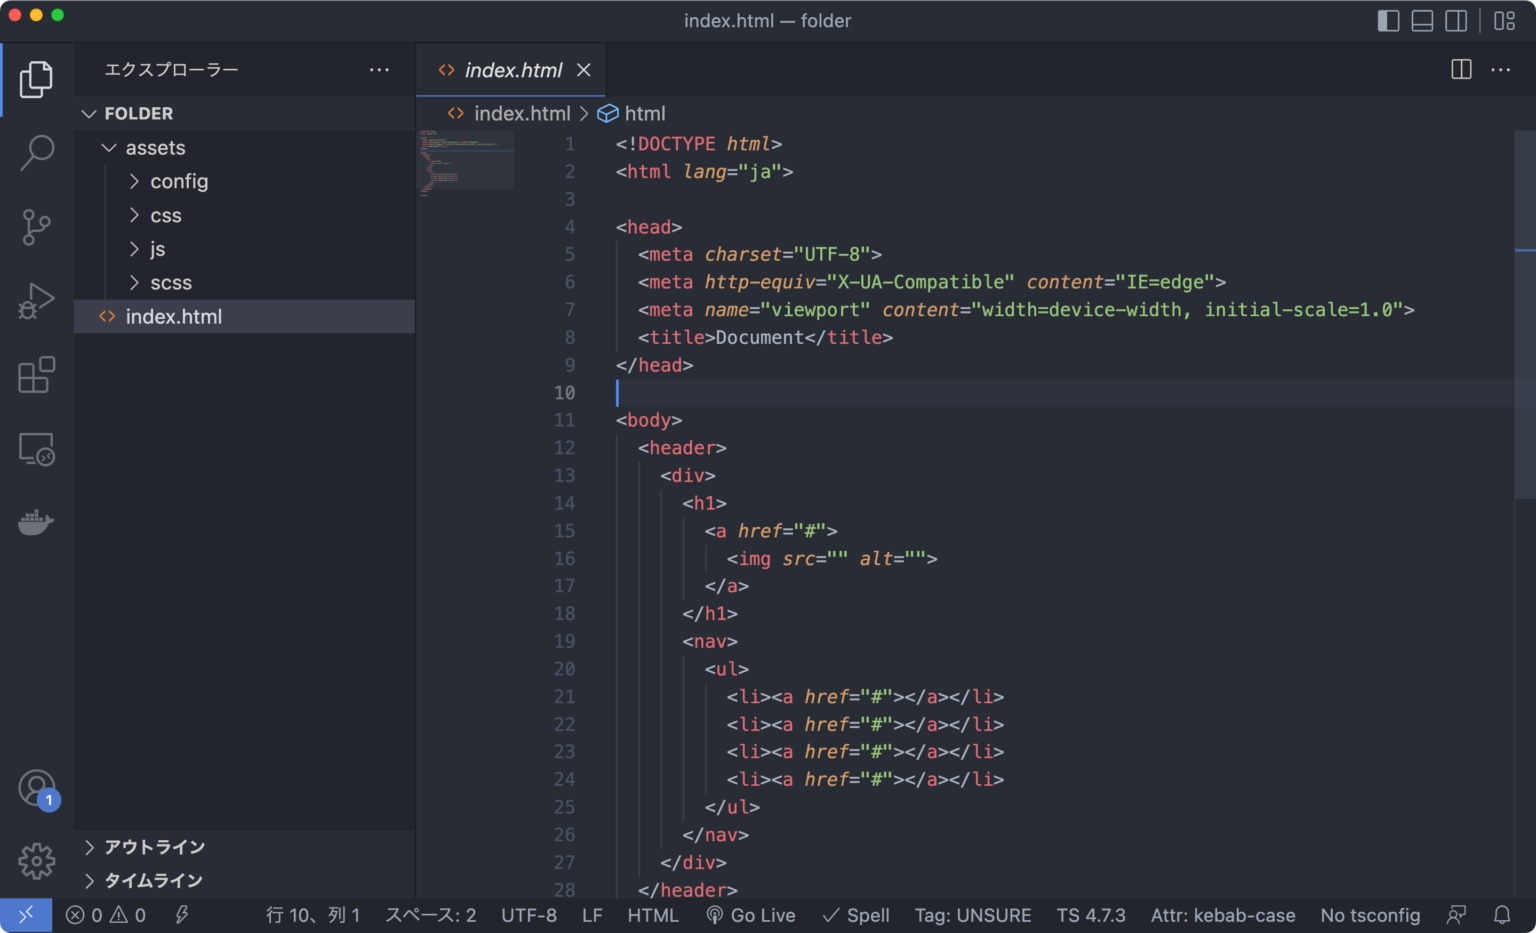Open the Manage gear icon

coord(37,861)
